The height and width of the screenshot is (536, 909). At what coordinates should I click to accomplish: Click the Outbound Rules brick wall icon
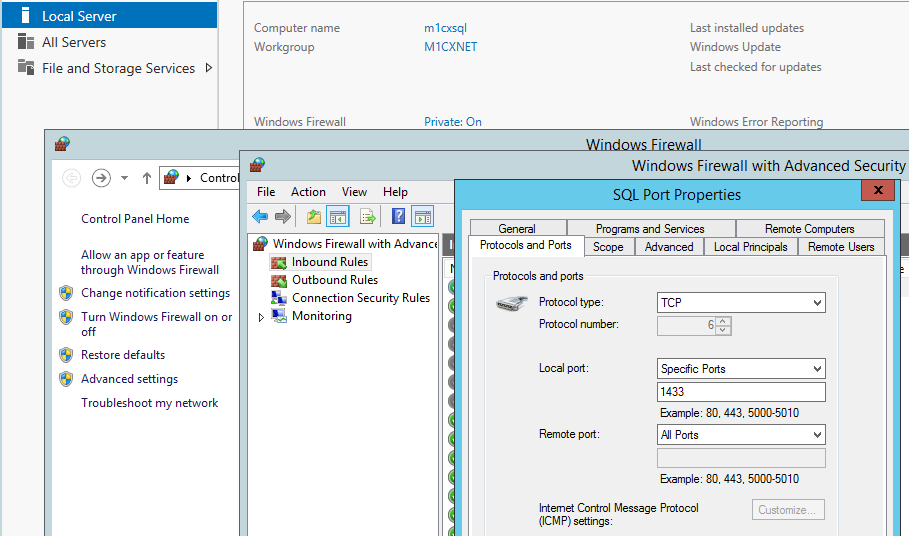click(279, 280)
